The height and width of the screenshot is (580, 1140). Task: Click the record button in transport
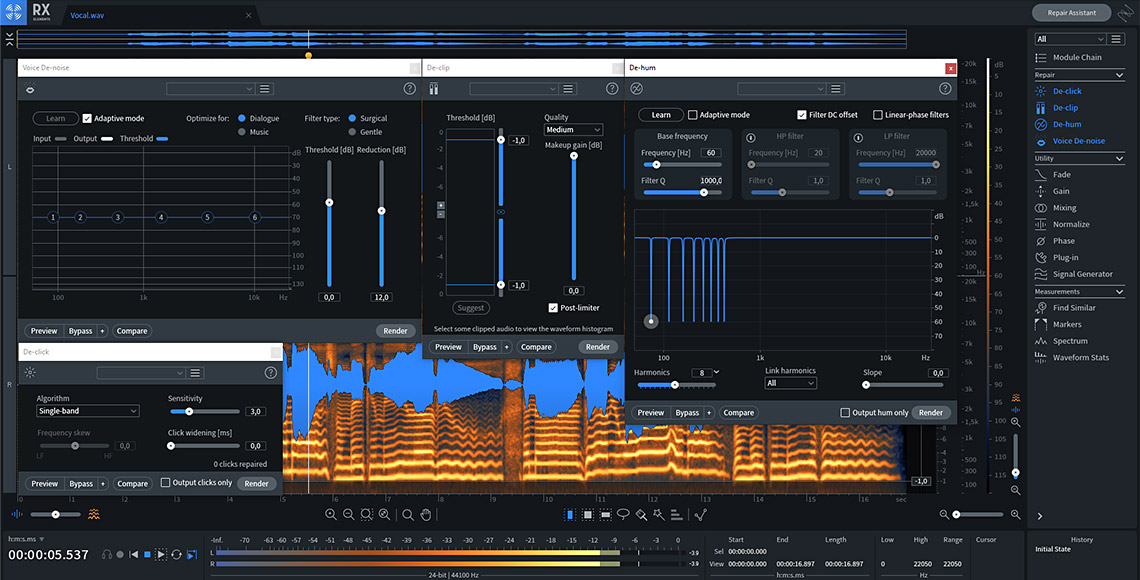[x=121, y=555]
